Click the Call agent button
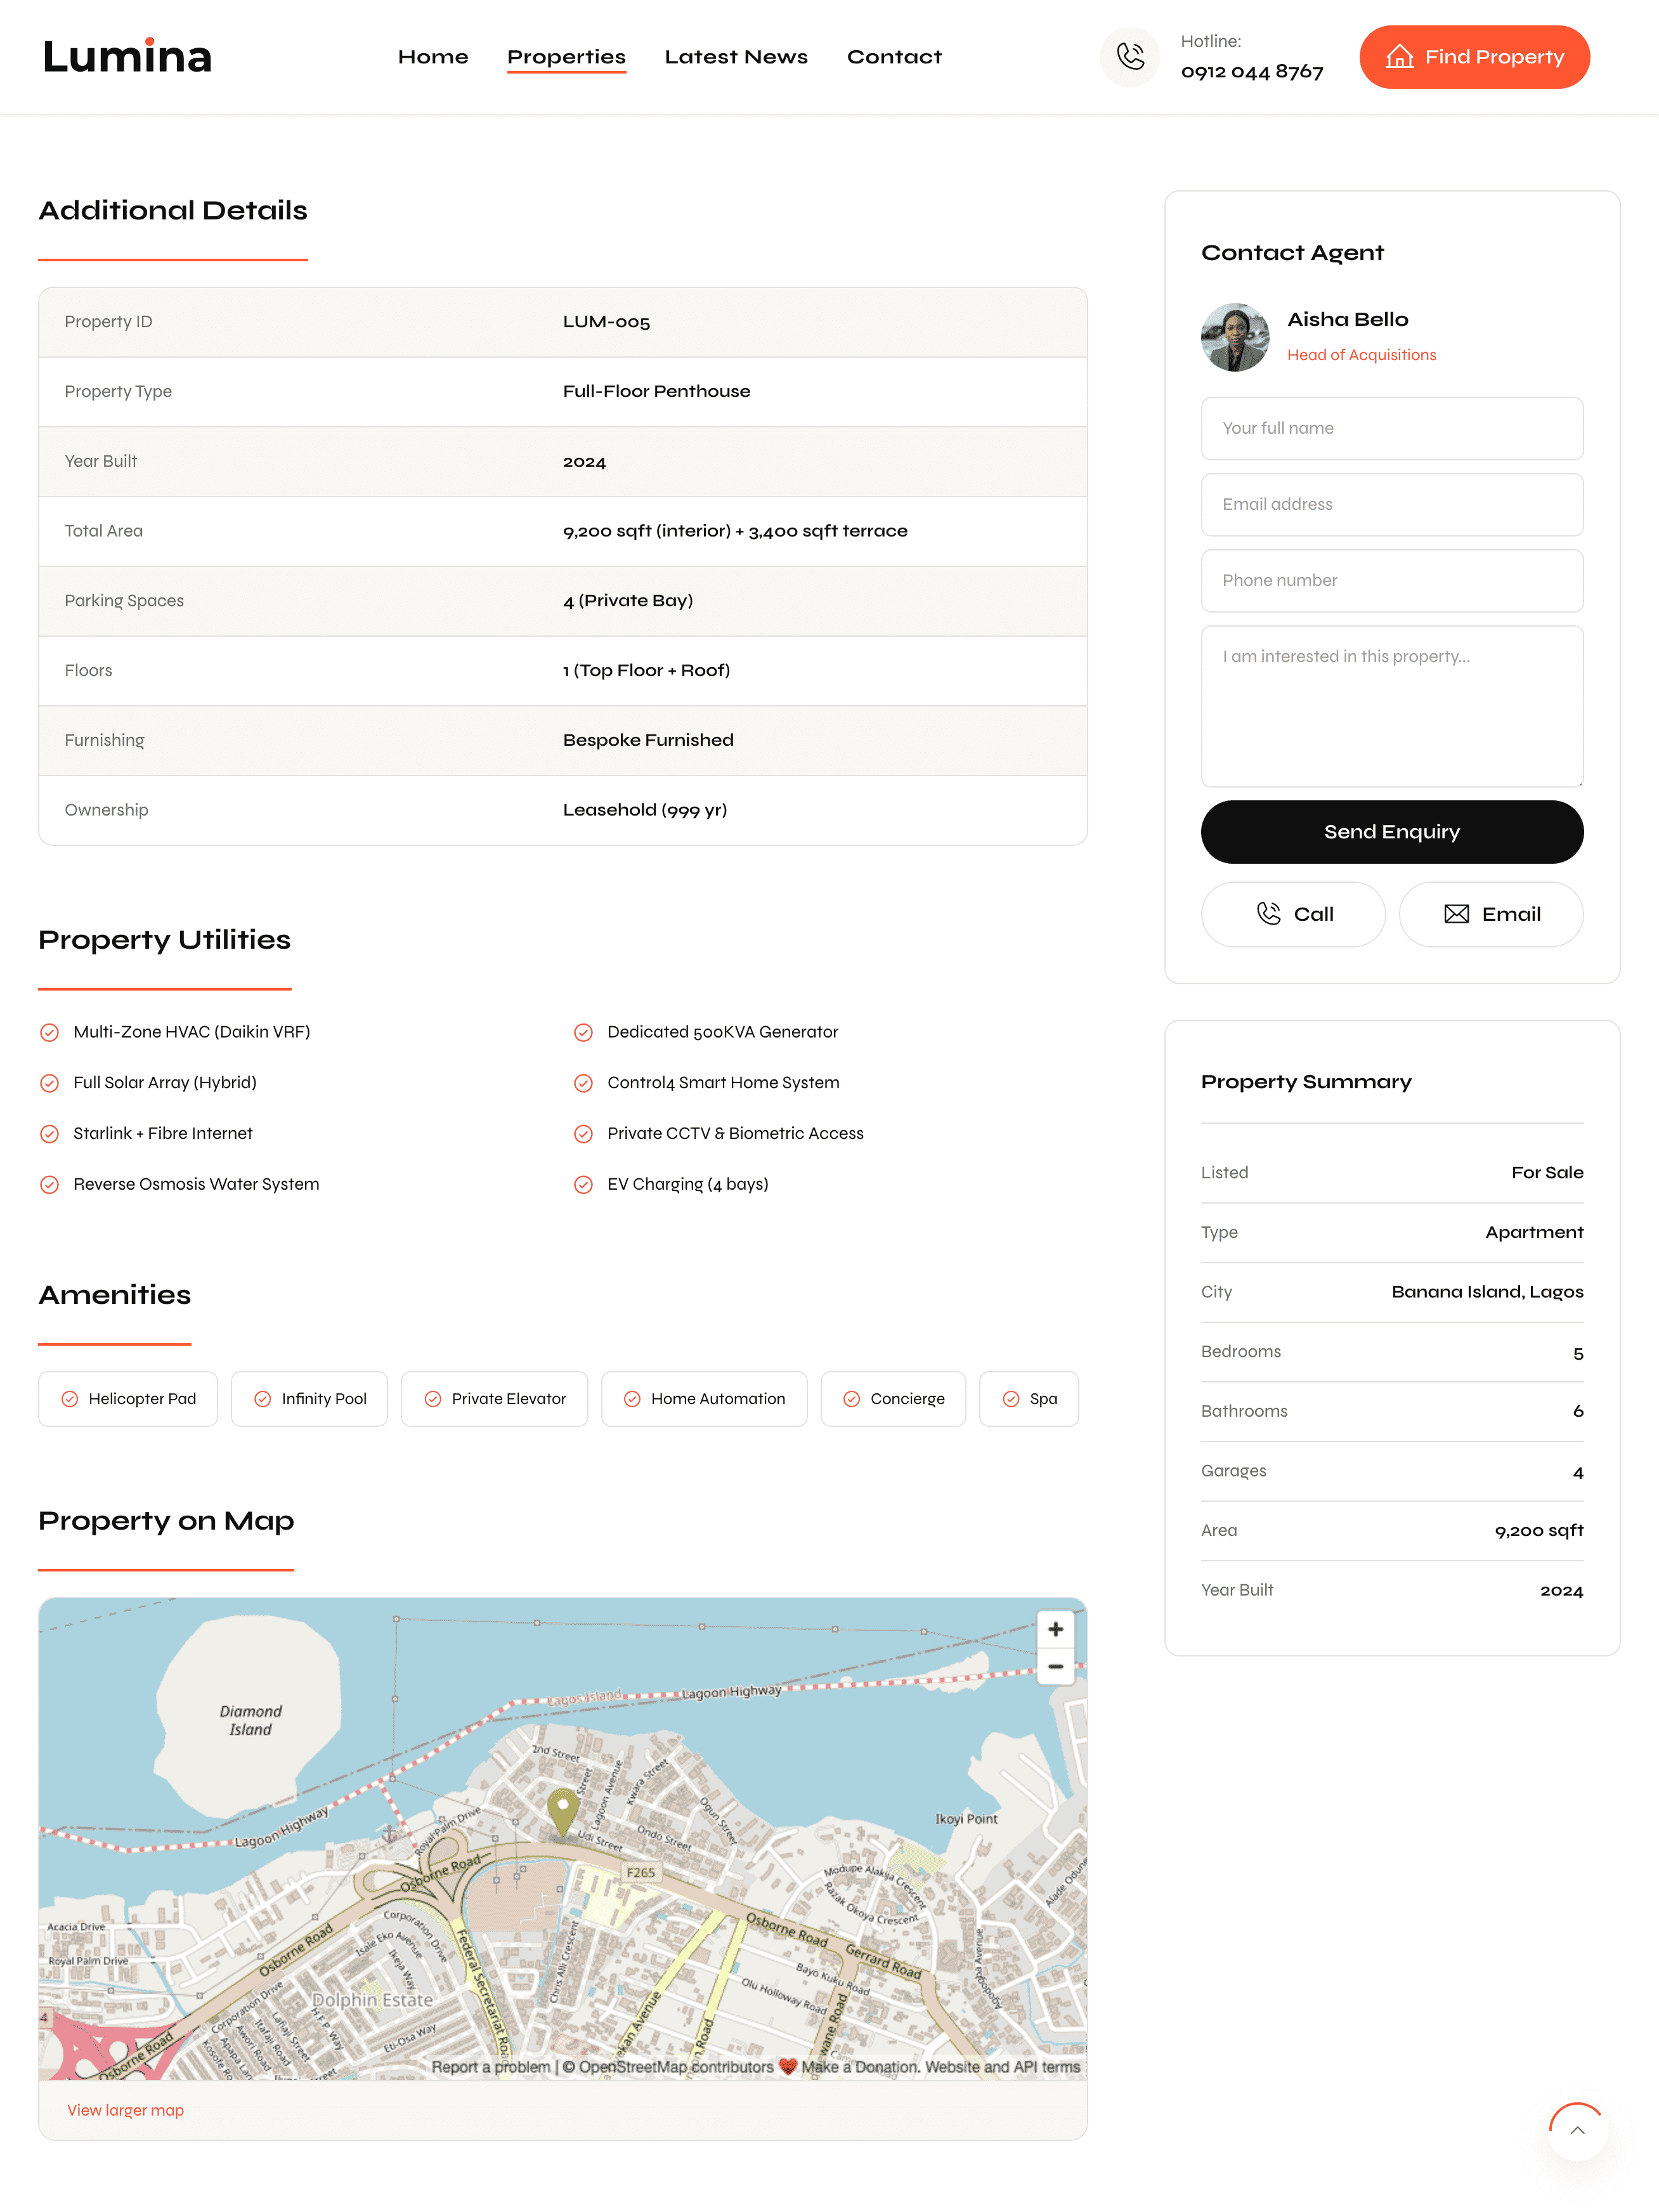 [1293, 914]
